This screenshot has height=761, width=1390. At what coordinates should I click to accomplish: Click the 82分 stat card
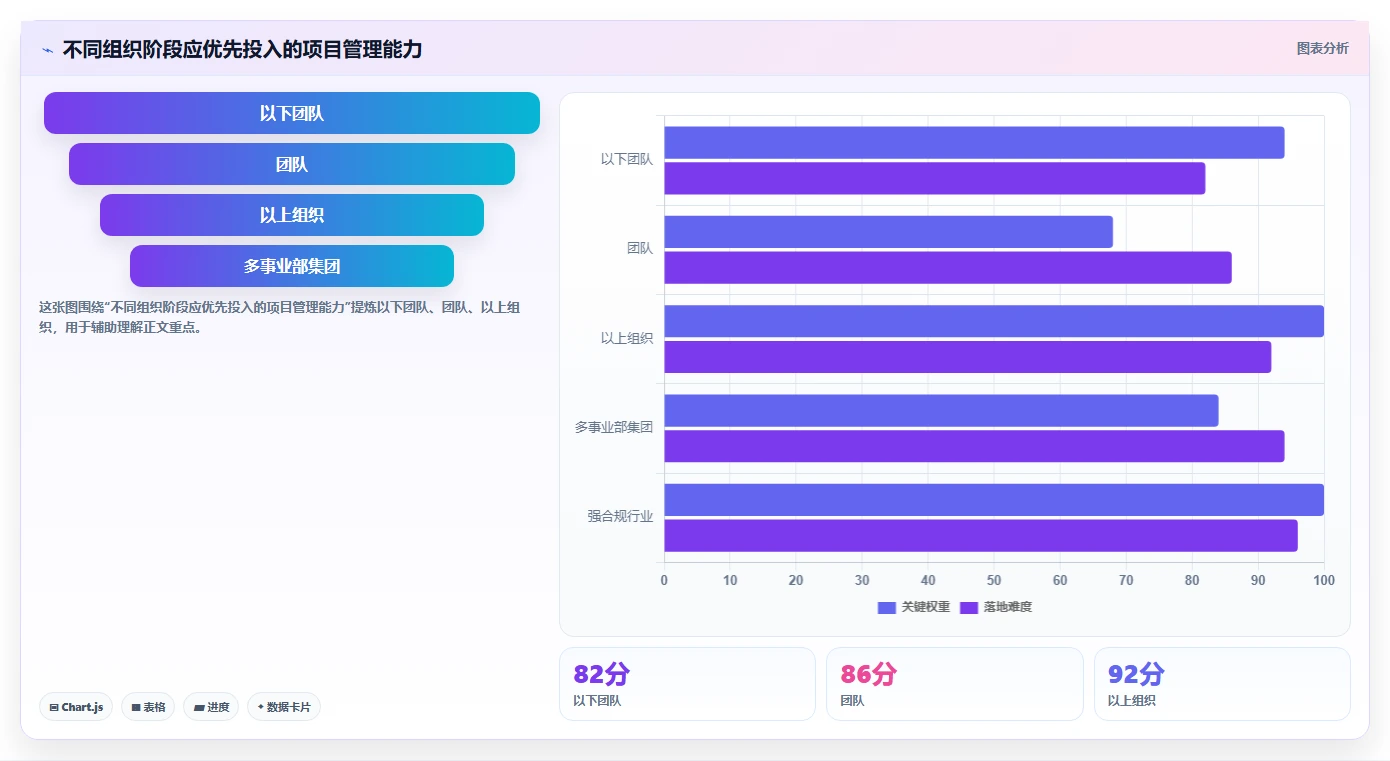click(x=687, y=684)
